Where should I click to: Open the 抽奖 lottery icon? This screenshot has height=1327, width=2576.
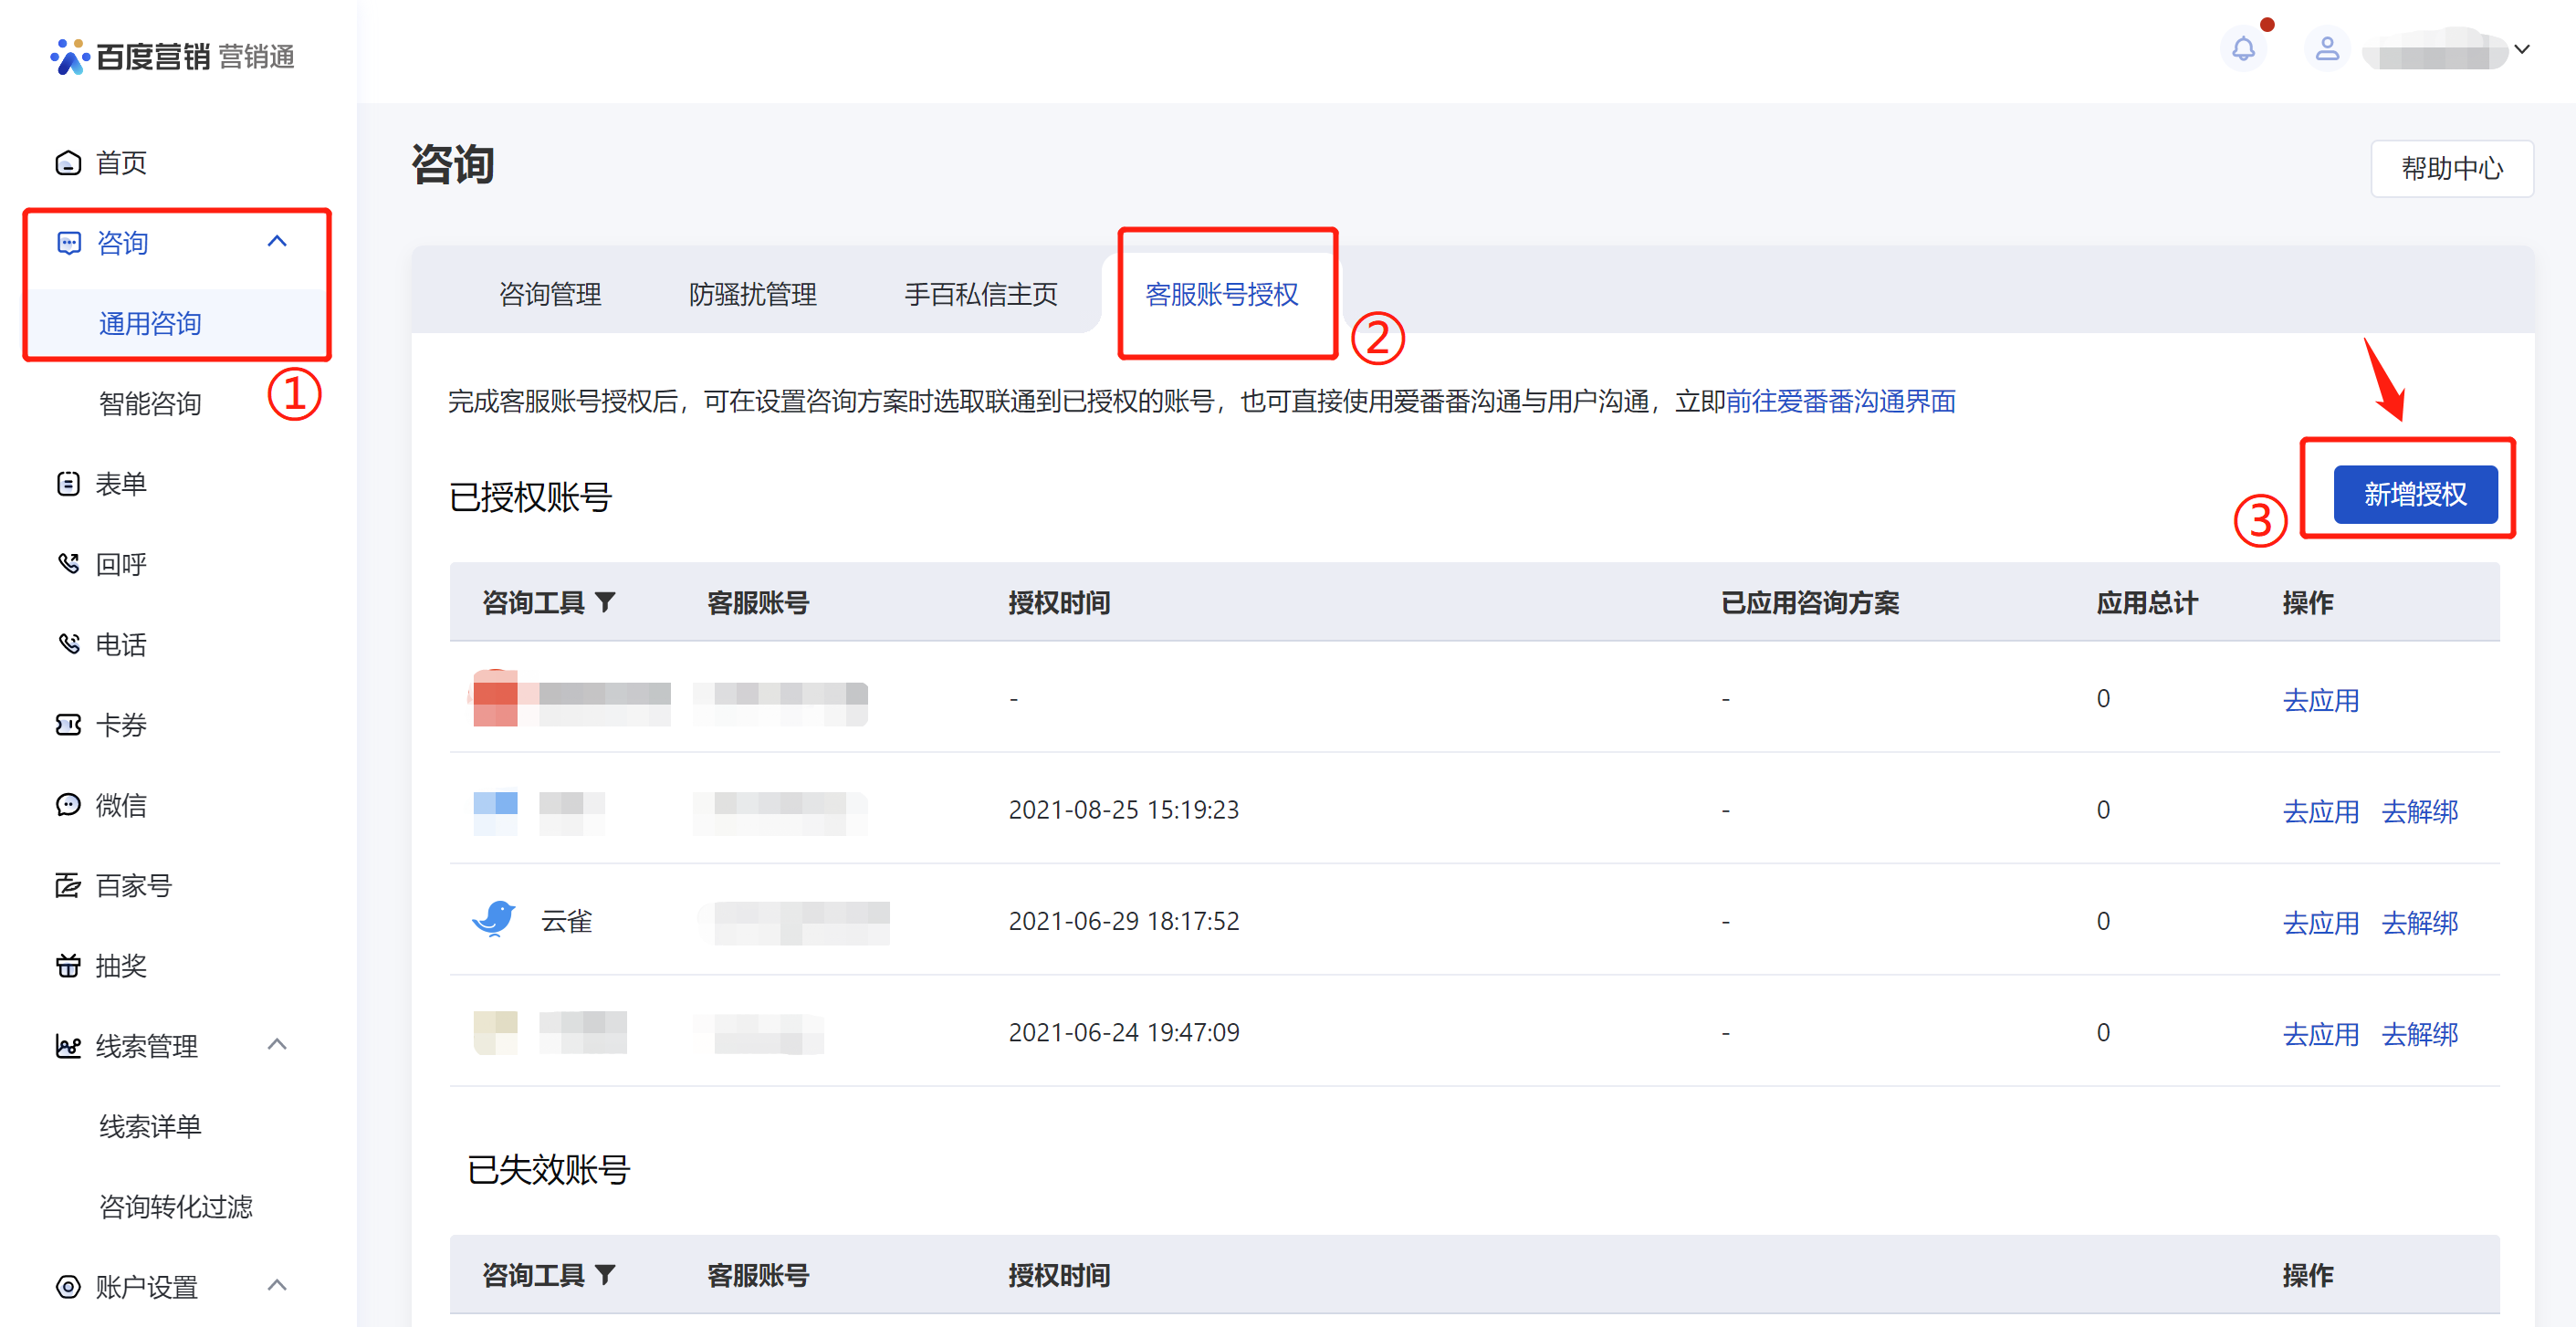(x=67, y=966)
